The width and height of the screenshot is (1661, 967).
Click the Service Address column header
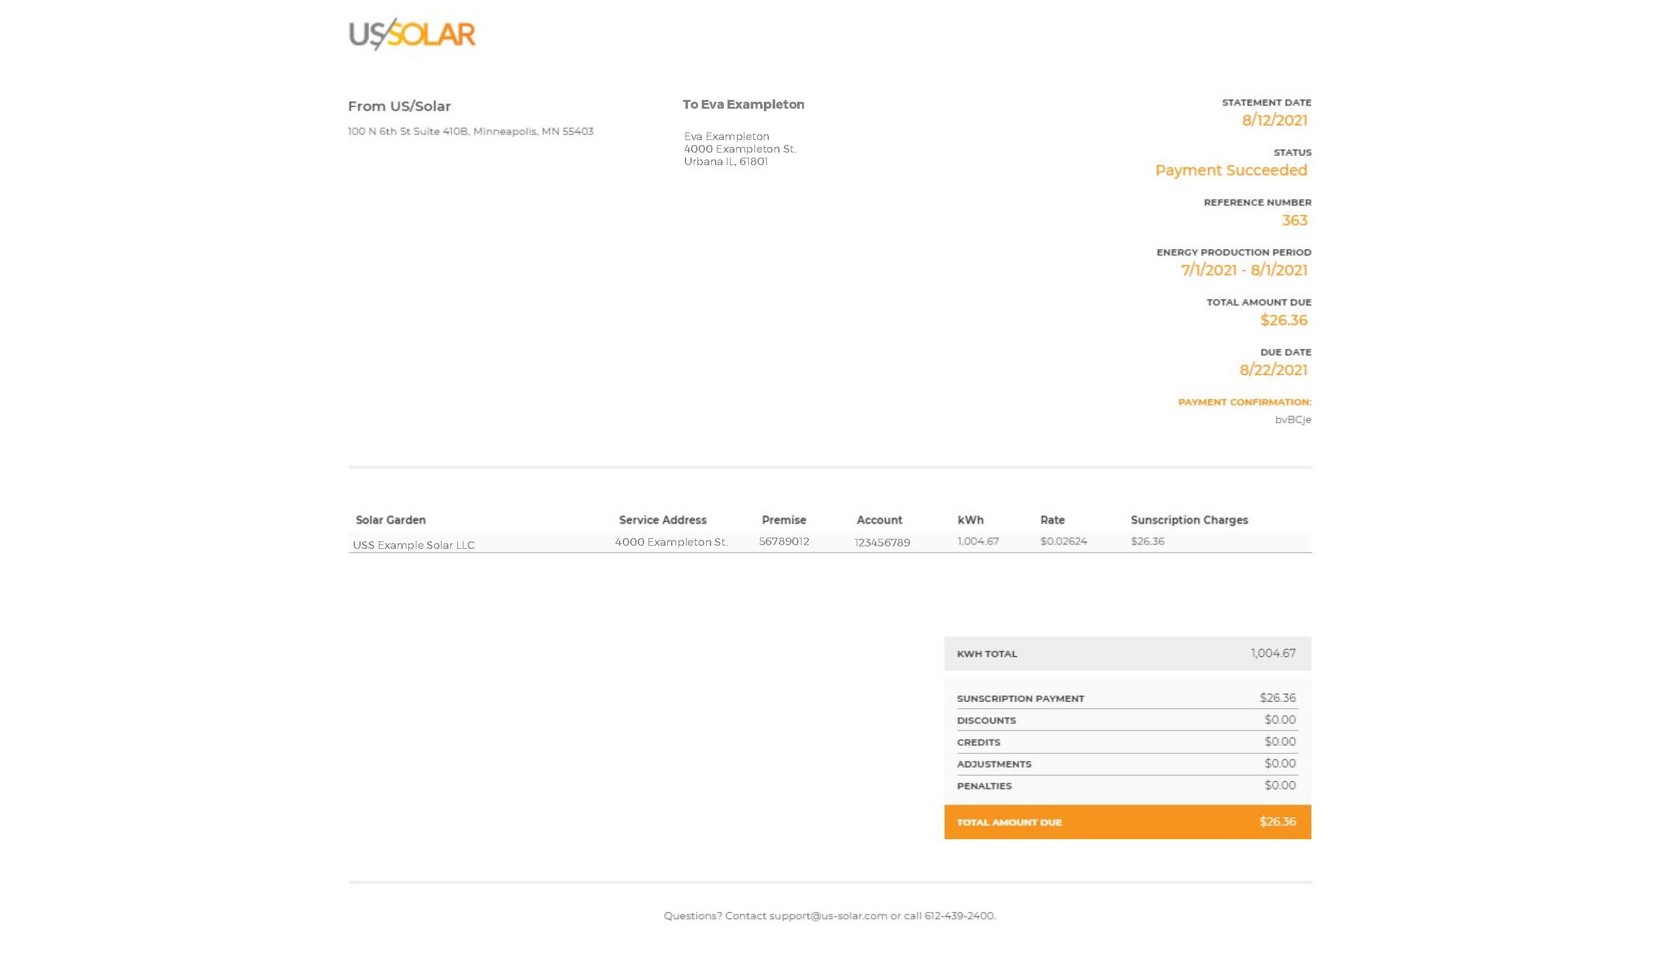[x=662, y=520]
